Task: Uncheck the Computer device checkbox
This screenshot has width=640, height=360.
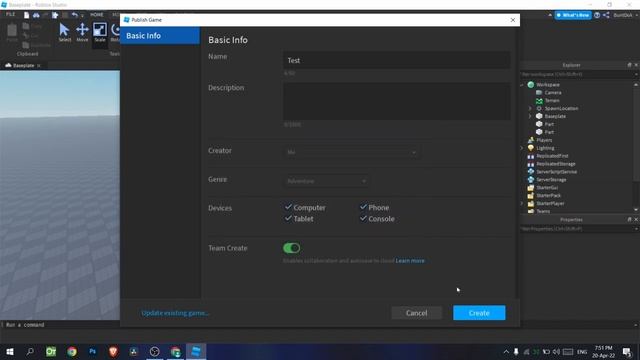Action: click(x=289, y=207)
